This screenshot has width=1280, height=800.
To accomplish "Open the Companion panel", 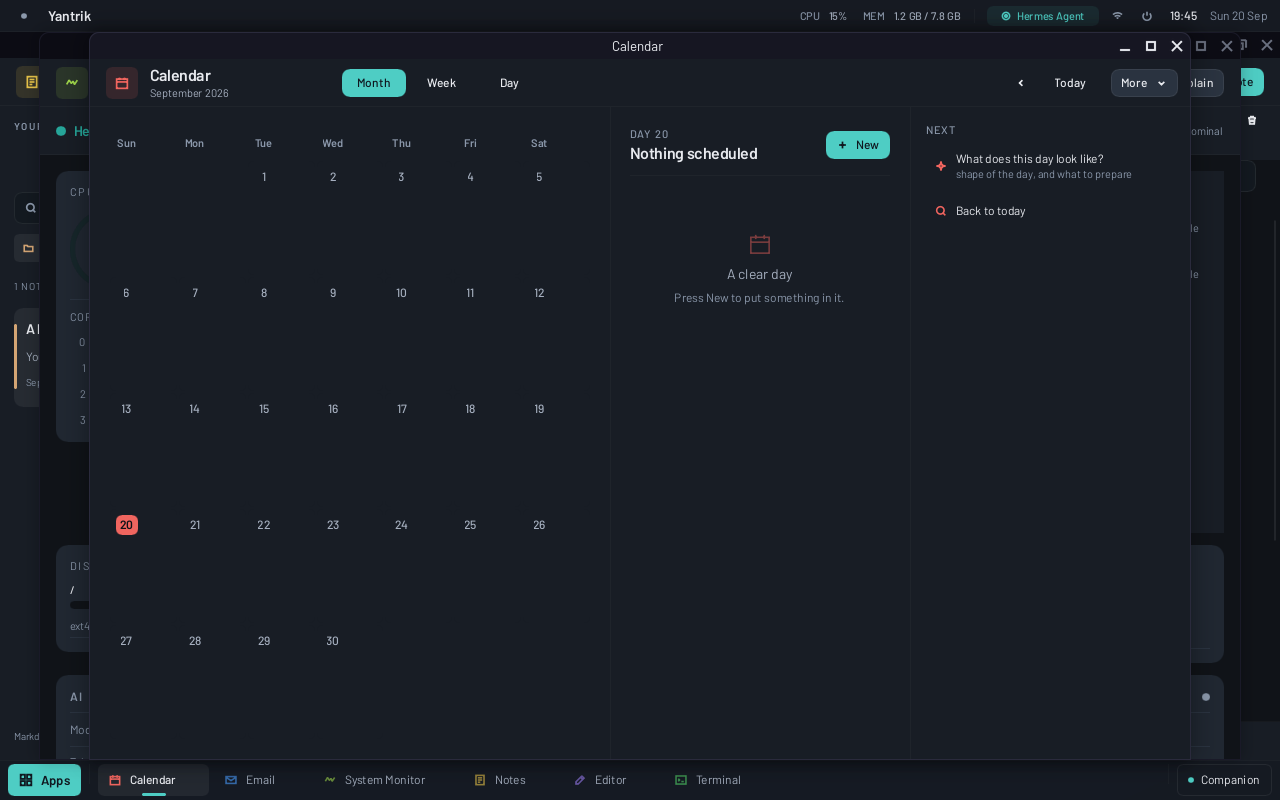I will [1224, 780].
